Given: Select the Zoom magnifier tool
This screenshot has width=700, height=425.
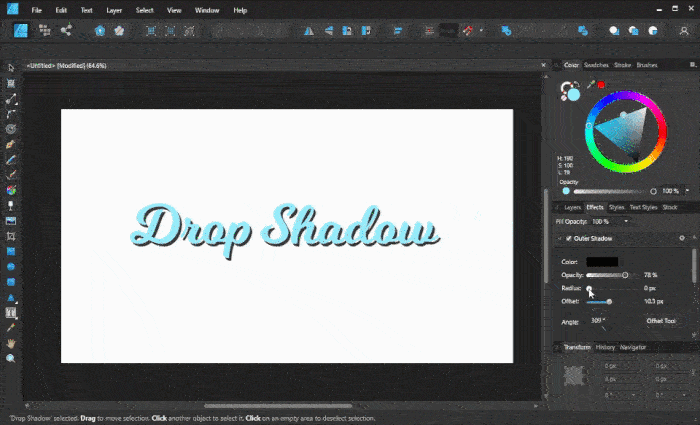Looking at the screenshot, I should click(11, 358).
